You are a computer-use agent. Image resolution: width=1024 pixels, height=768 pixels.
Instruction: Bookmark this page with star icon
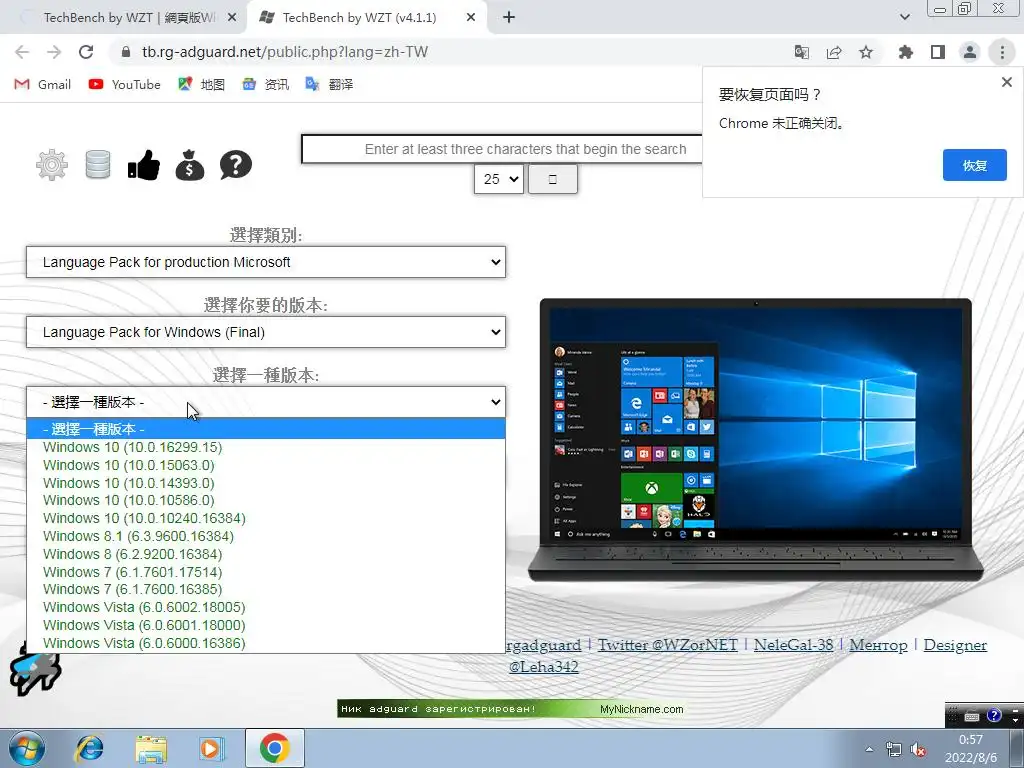pyautogui.click(x=866, y=52)
